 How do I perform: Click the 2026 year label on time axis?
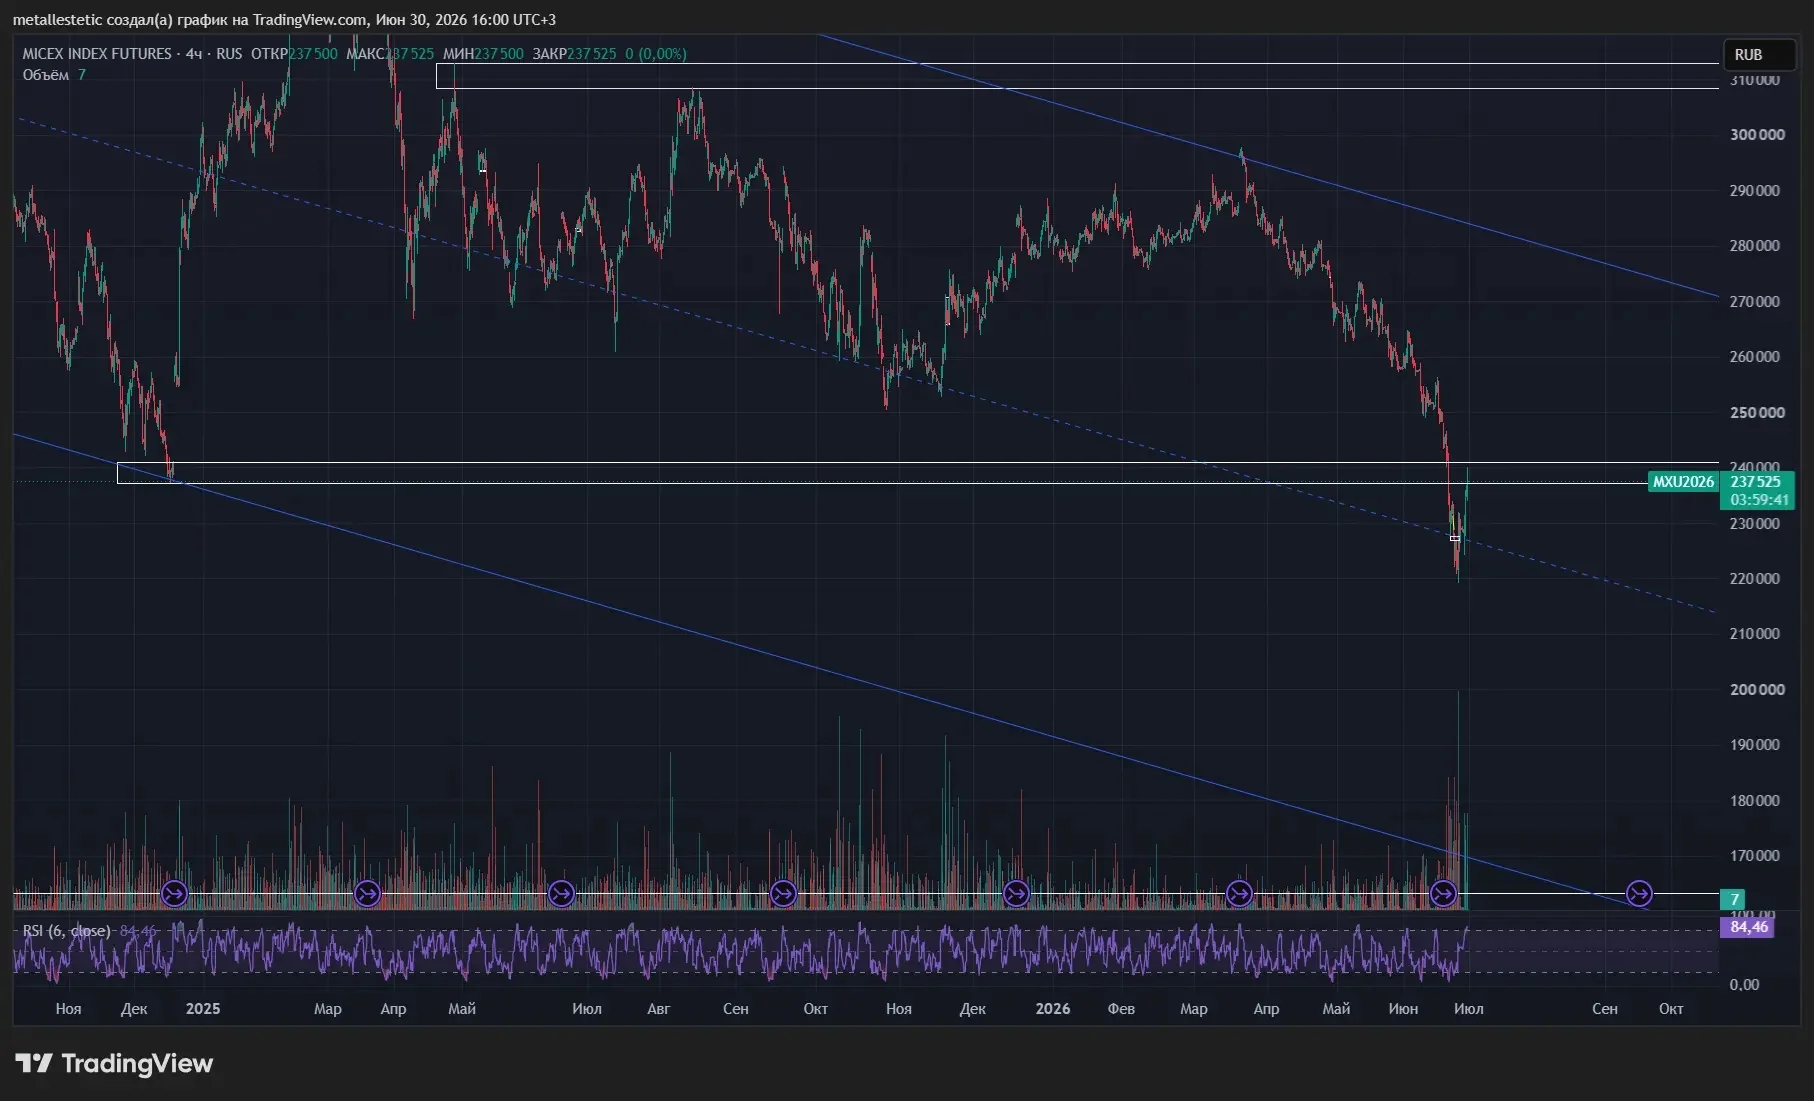(x=1053, y=1009)
